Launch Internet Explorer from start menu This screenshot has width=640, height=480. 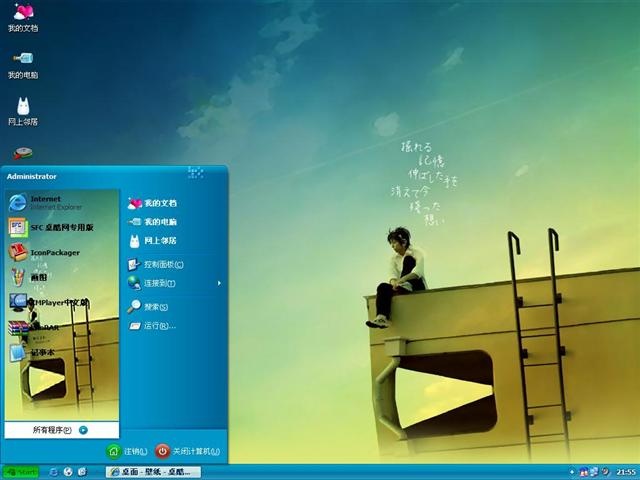click(62, 202)
